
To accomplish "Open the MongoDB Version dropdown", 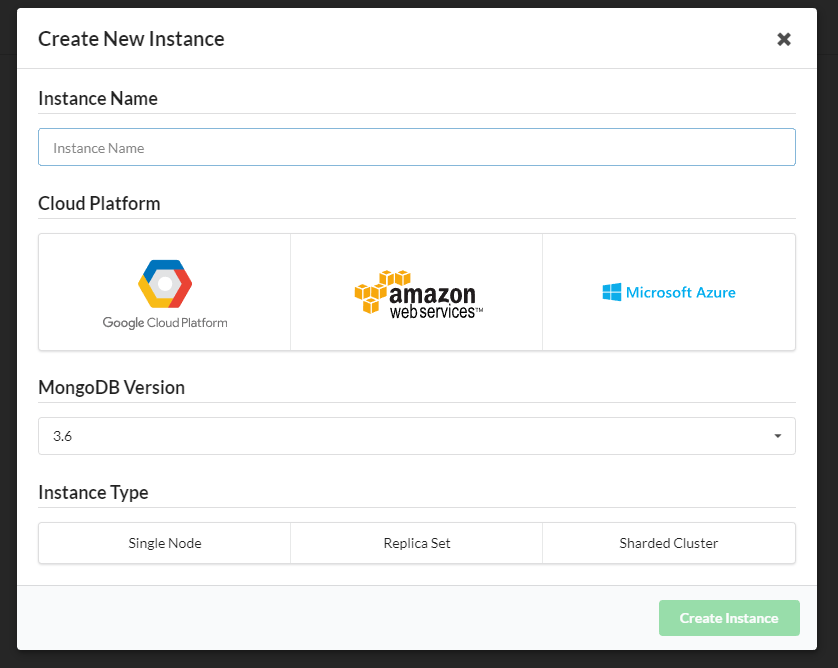I will coord(417,436).
